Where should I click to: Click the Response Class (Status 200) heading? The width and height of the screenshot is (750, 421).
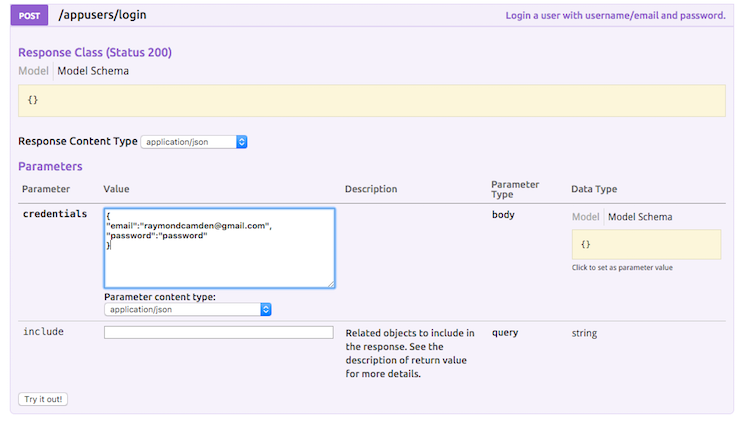[x=95, y=52]
